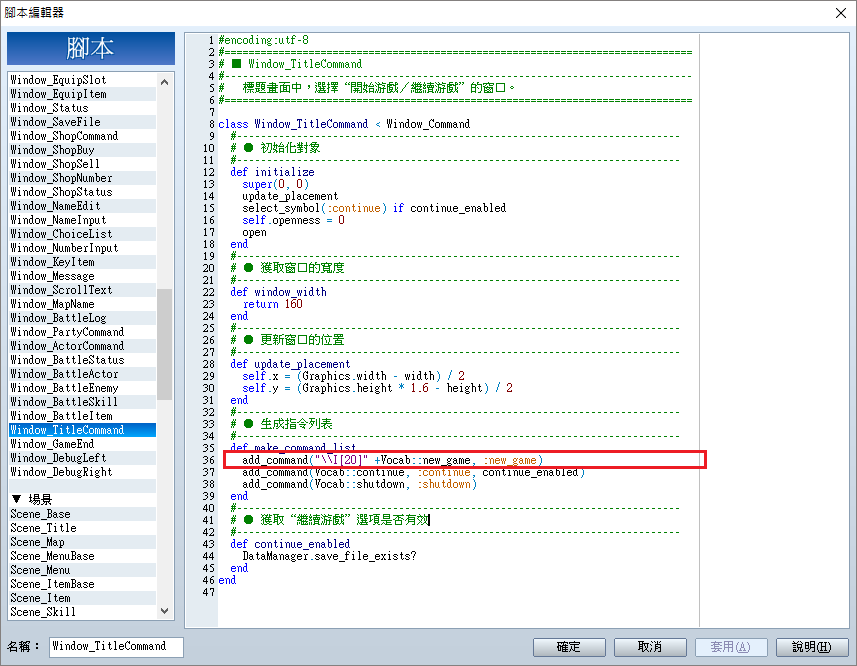Open help with 說明(H) button
This screenshot has width=857, height=666.
coord(812,647)
